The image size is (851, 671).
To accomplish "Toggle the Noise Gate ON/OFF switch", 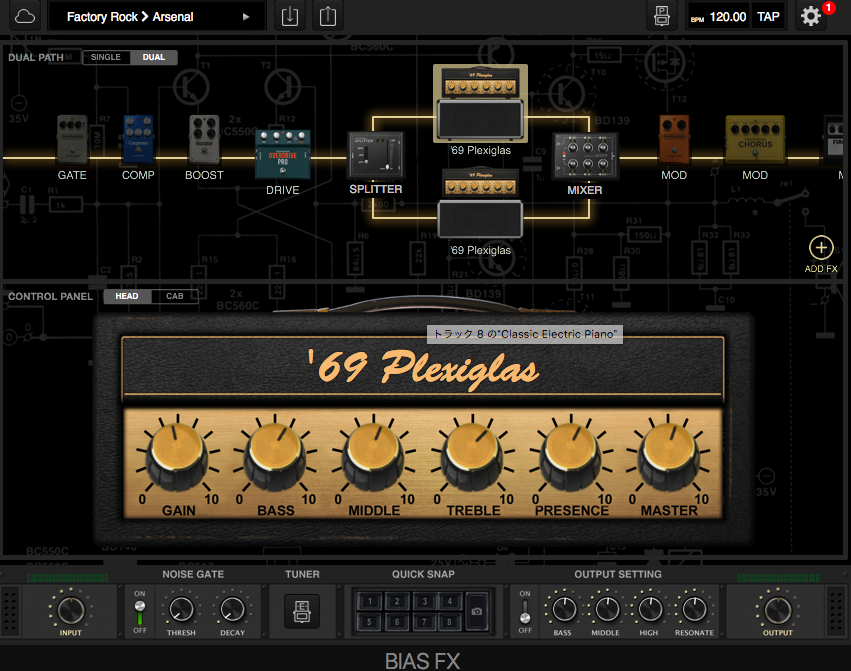I will 139,612.
